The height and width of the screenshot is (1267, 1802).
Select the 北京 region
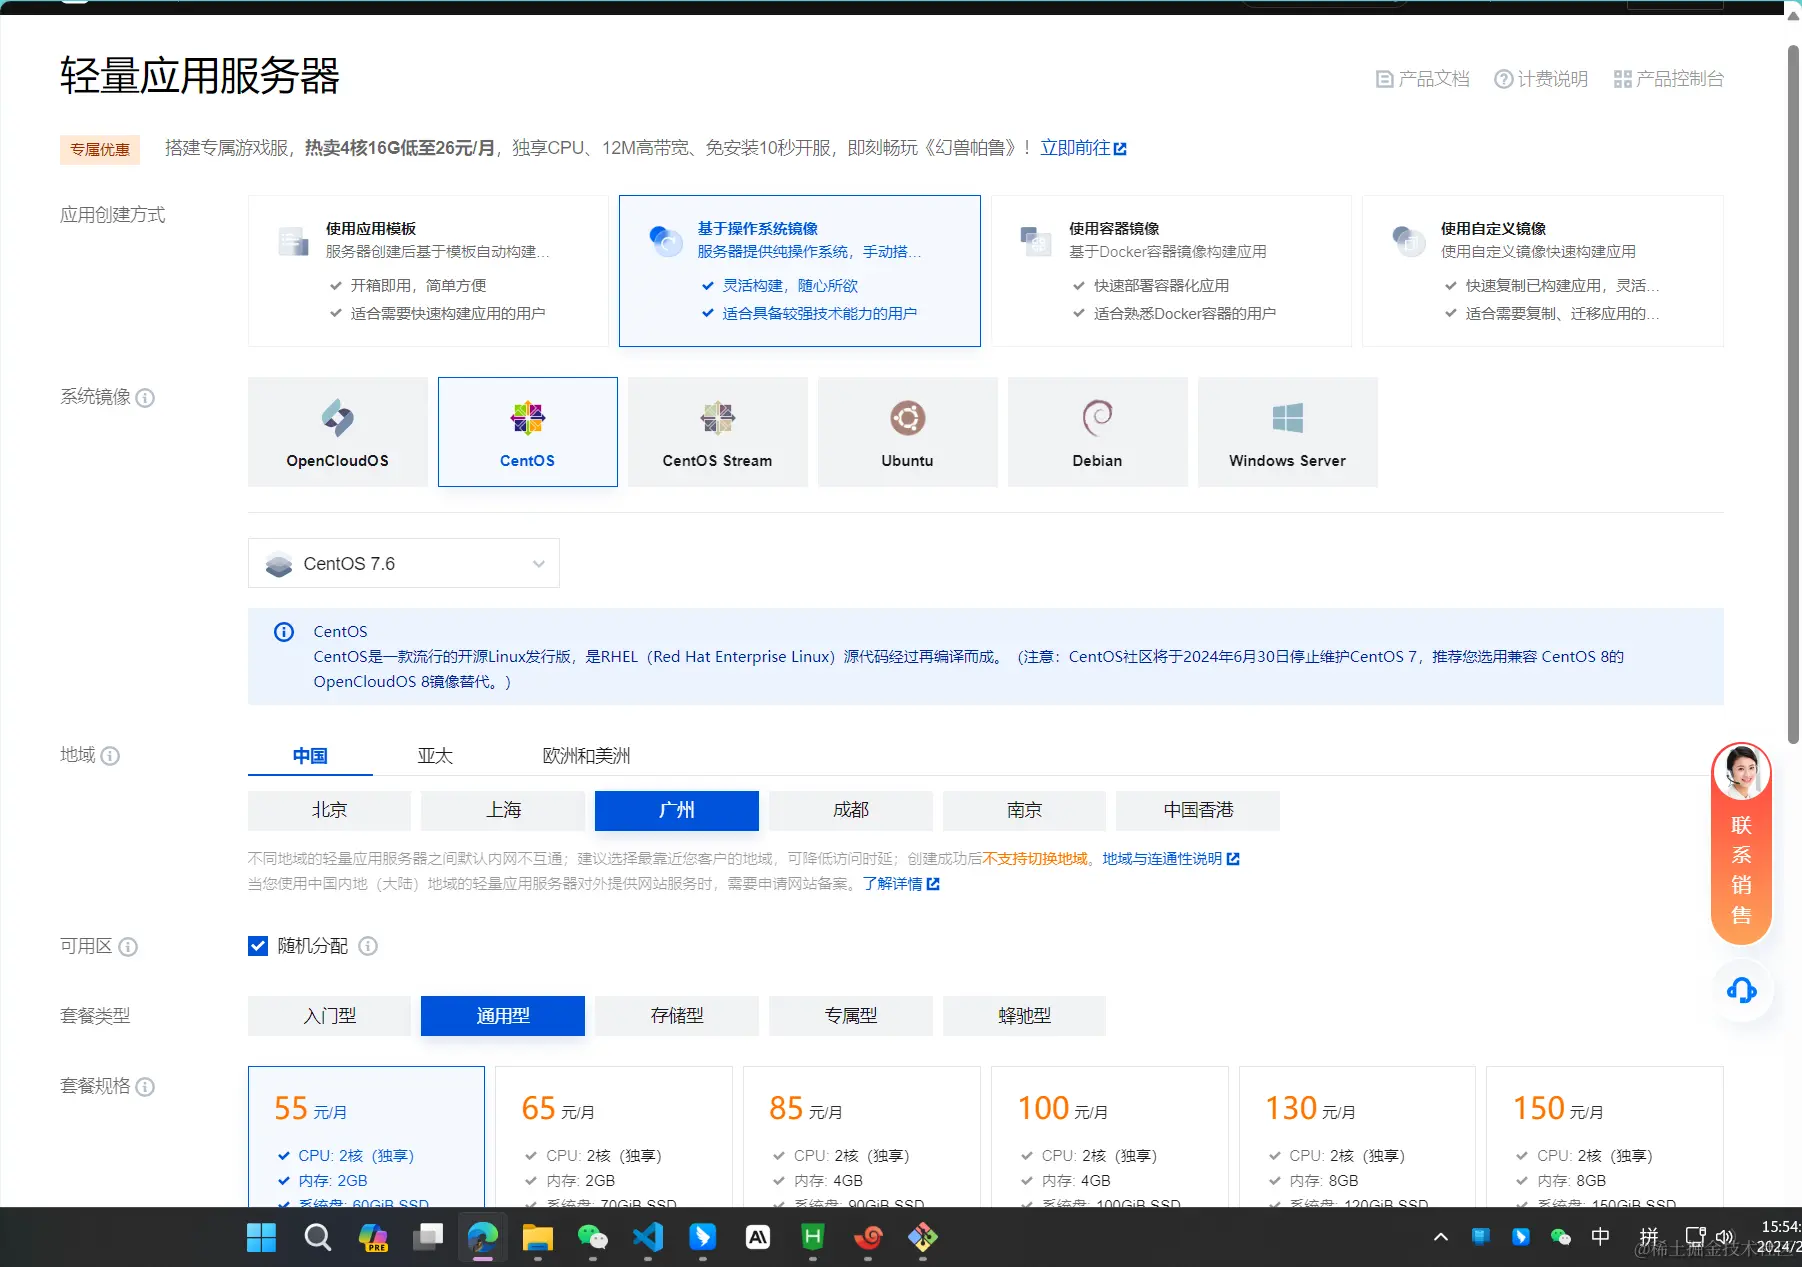pos(330,810)
